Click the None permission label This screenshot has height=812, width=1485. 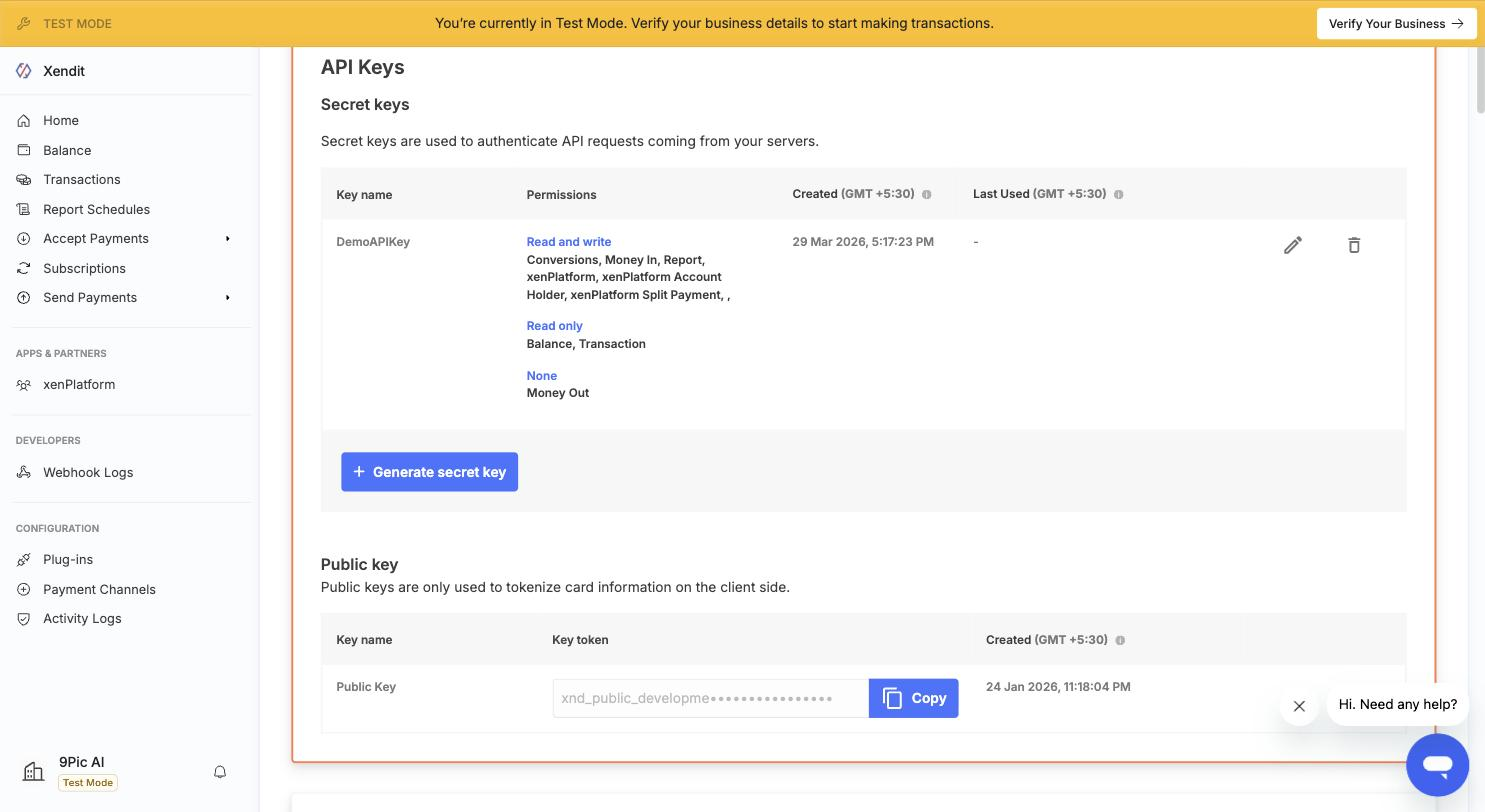coord(542,376)
